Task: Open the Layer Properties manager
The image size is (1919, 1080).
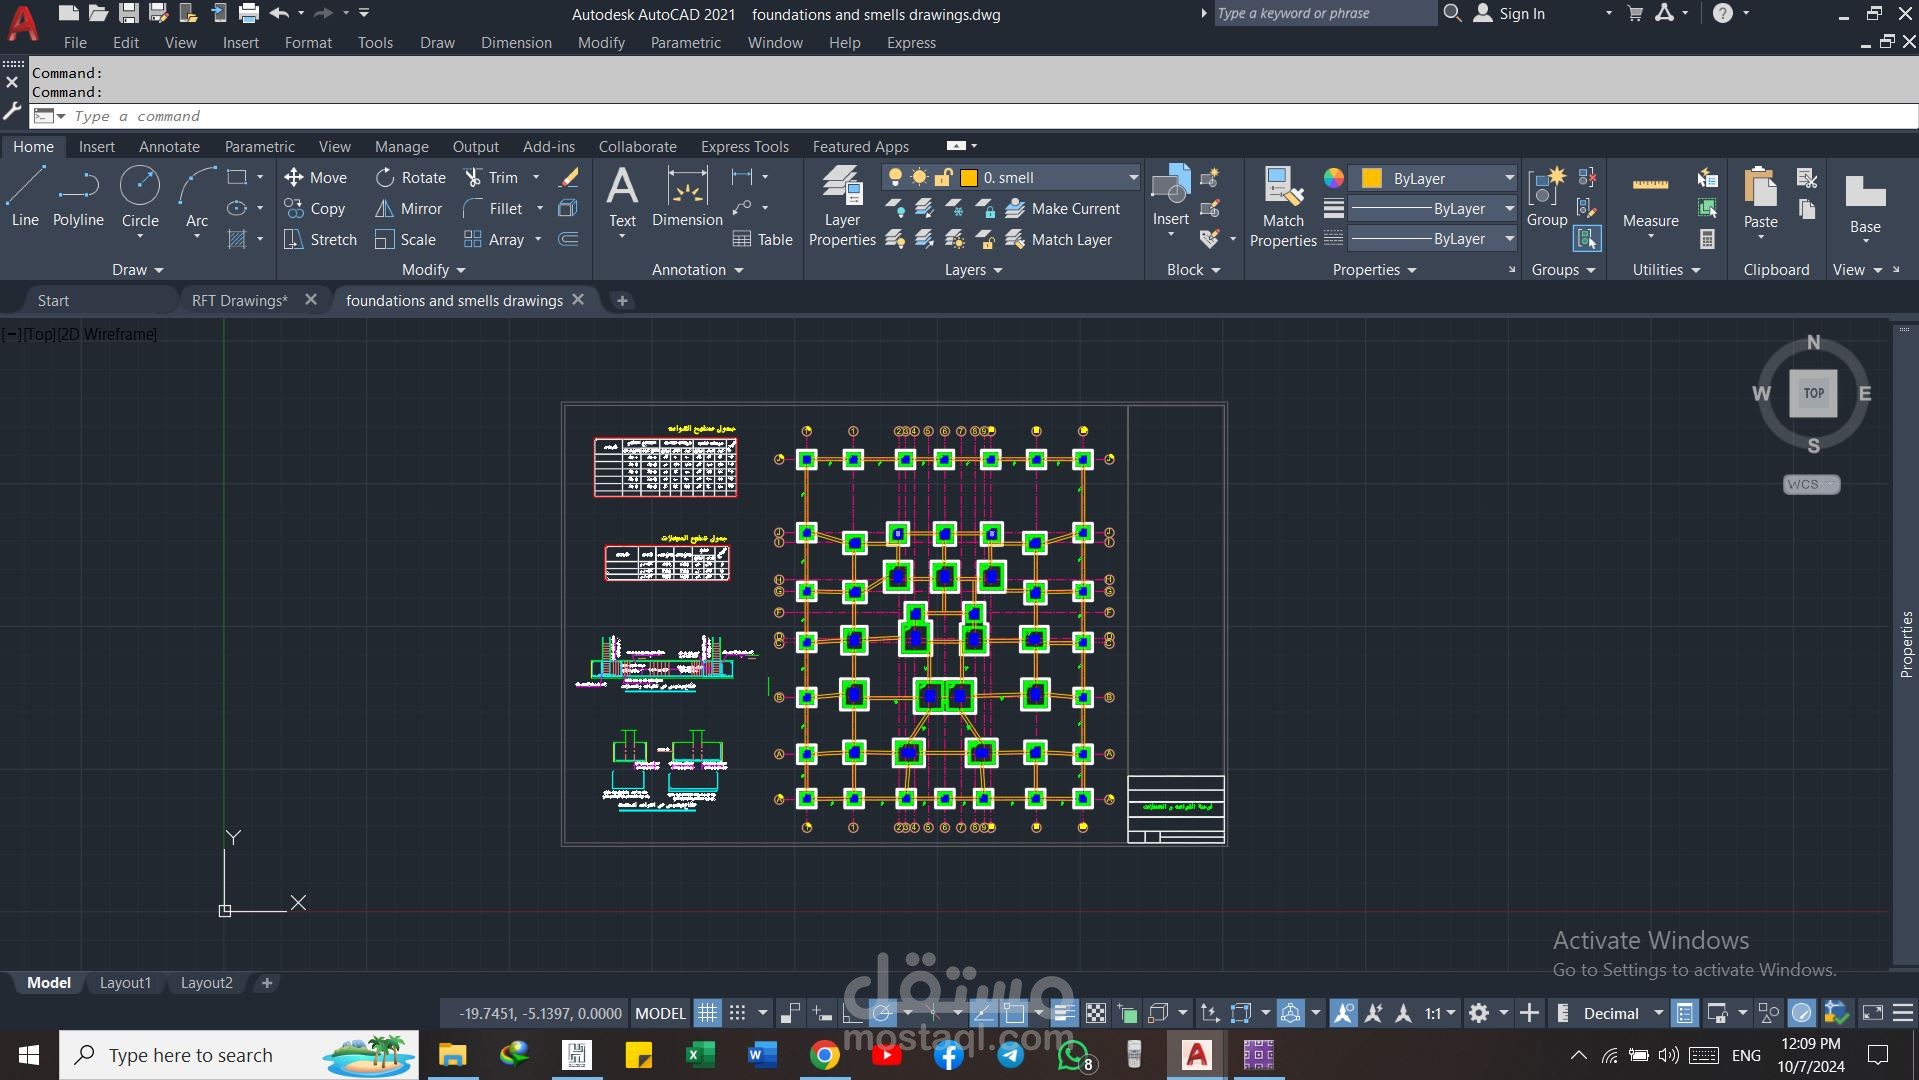Action: pos(842,207)
